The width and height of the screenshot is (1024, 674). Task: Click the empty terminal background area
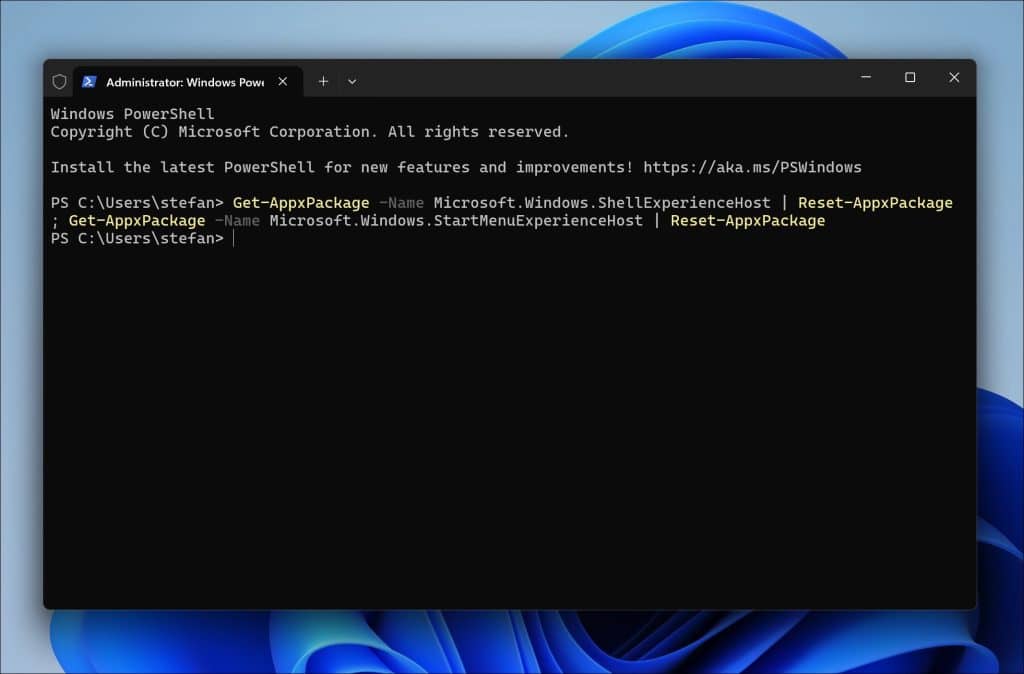point(500,420)
